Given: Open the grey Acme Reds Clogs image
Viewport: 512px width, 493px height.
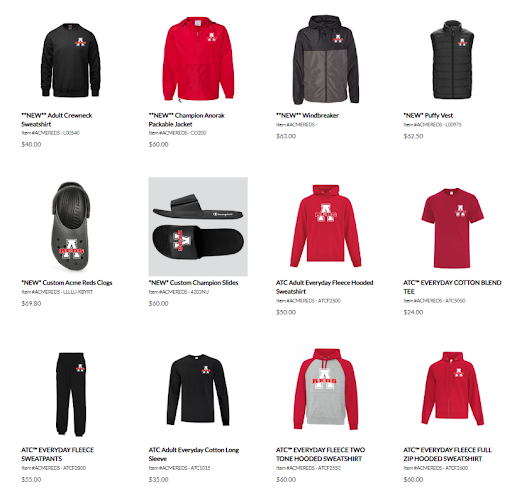Looking at the screenshot, I should [71, 226].
